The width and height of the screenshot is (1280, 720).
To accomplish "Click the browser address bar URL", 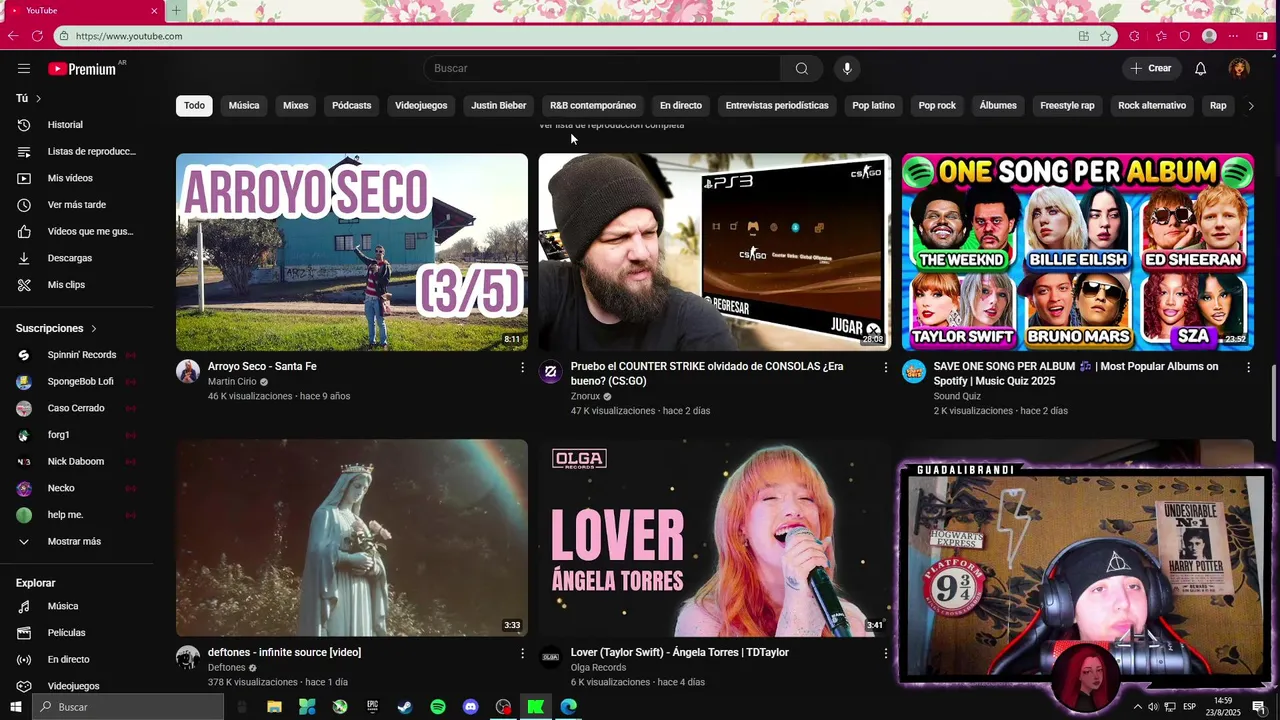I will coord(129,36).
